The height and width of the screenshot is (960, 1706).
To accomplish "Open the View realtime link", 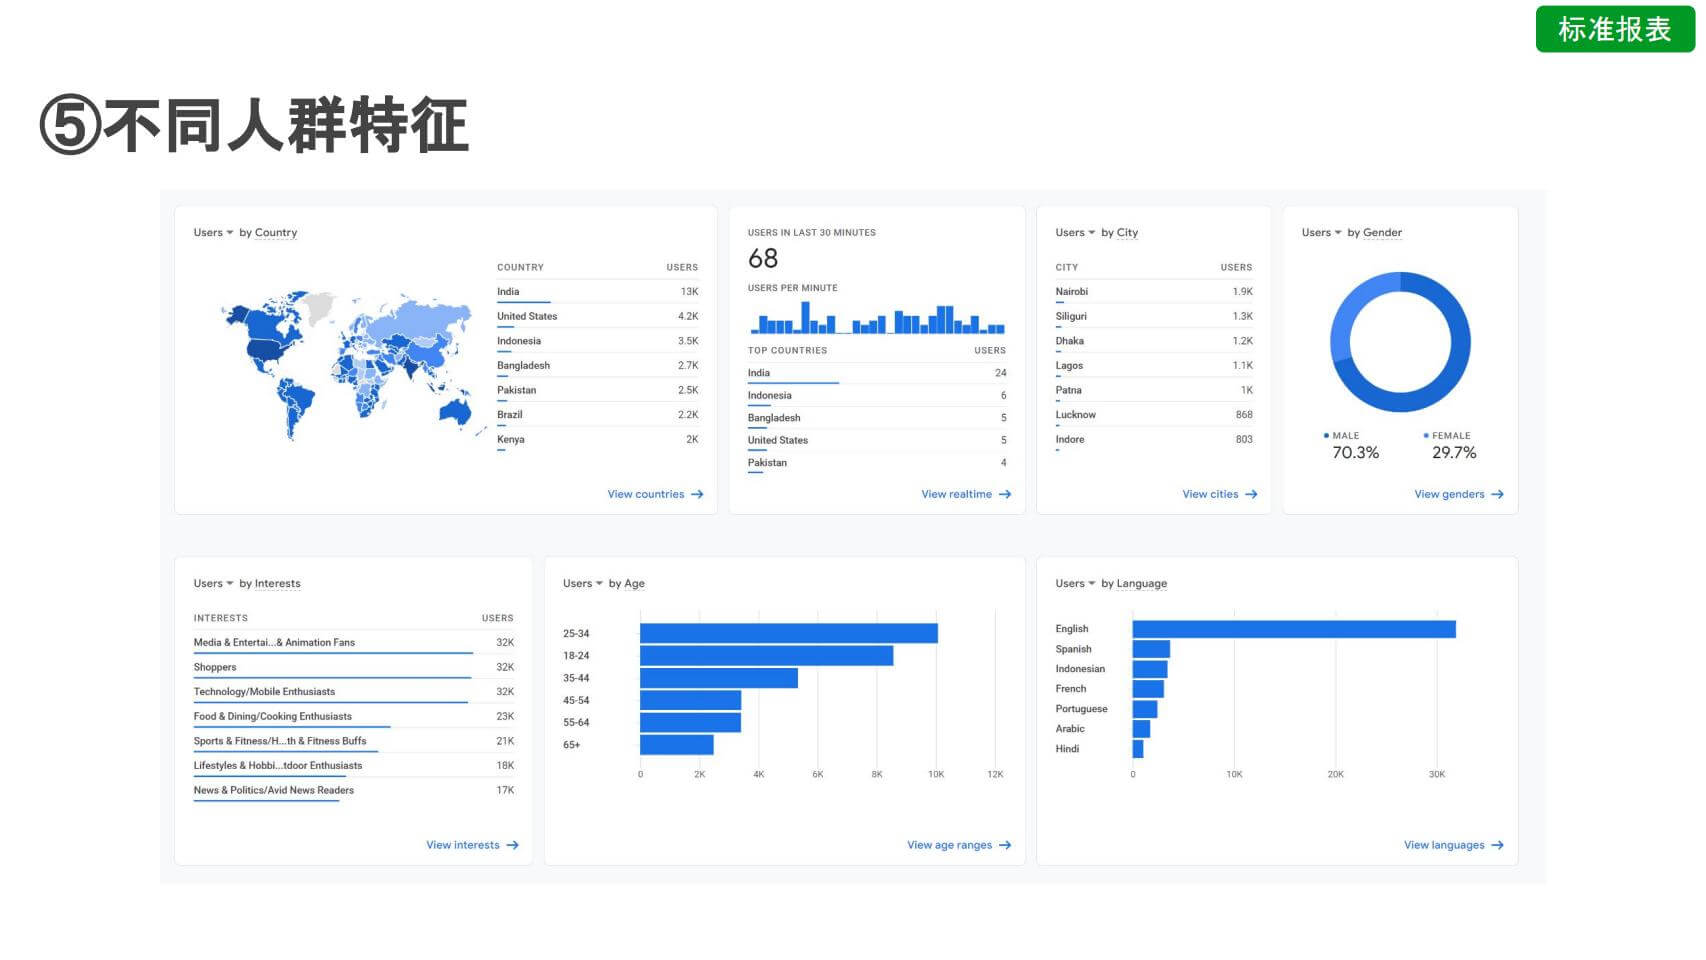I will [x=956, y=494].
